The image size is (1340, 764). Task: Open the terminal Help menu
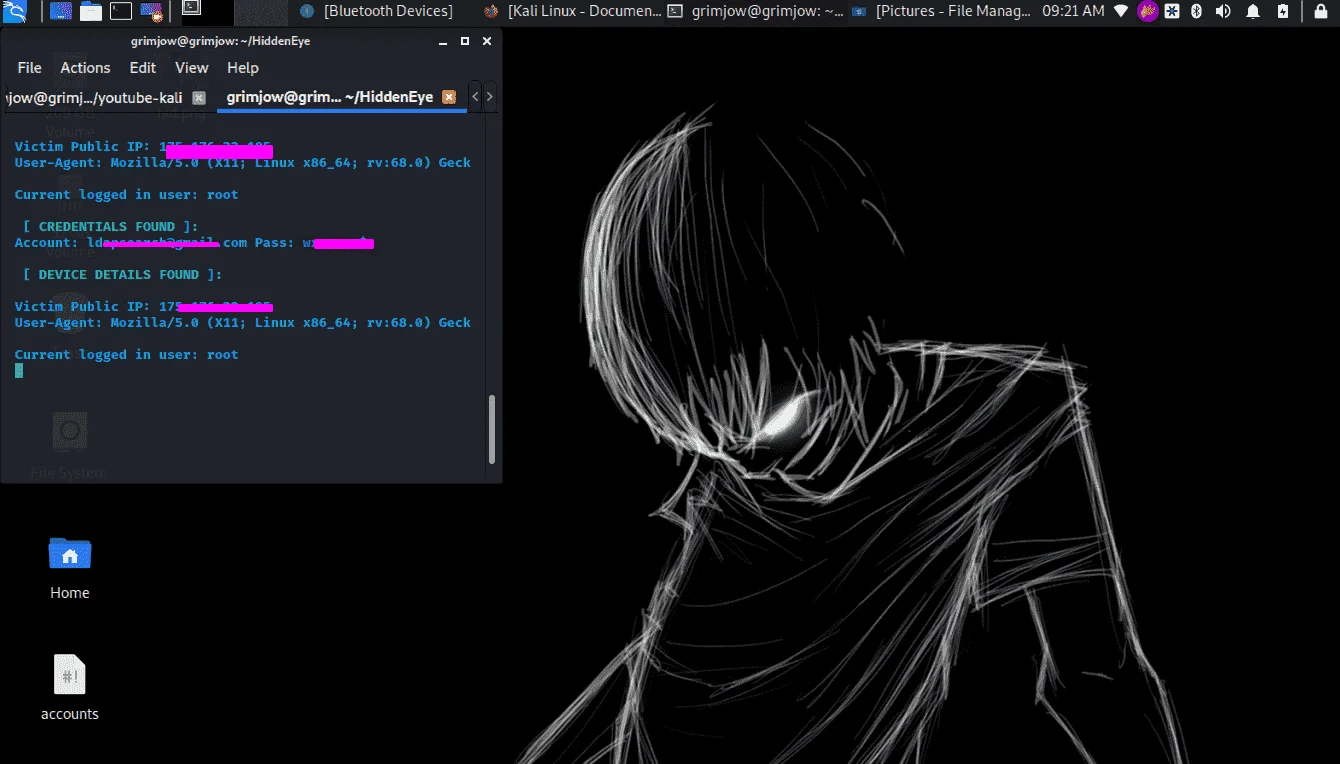(243, 68)
